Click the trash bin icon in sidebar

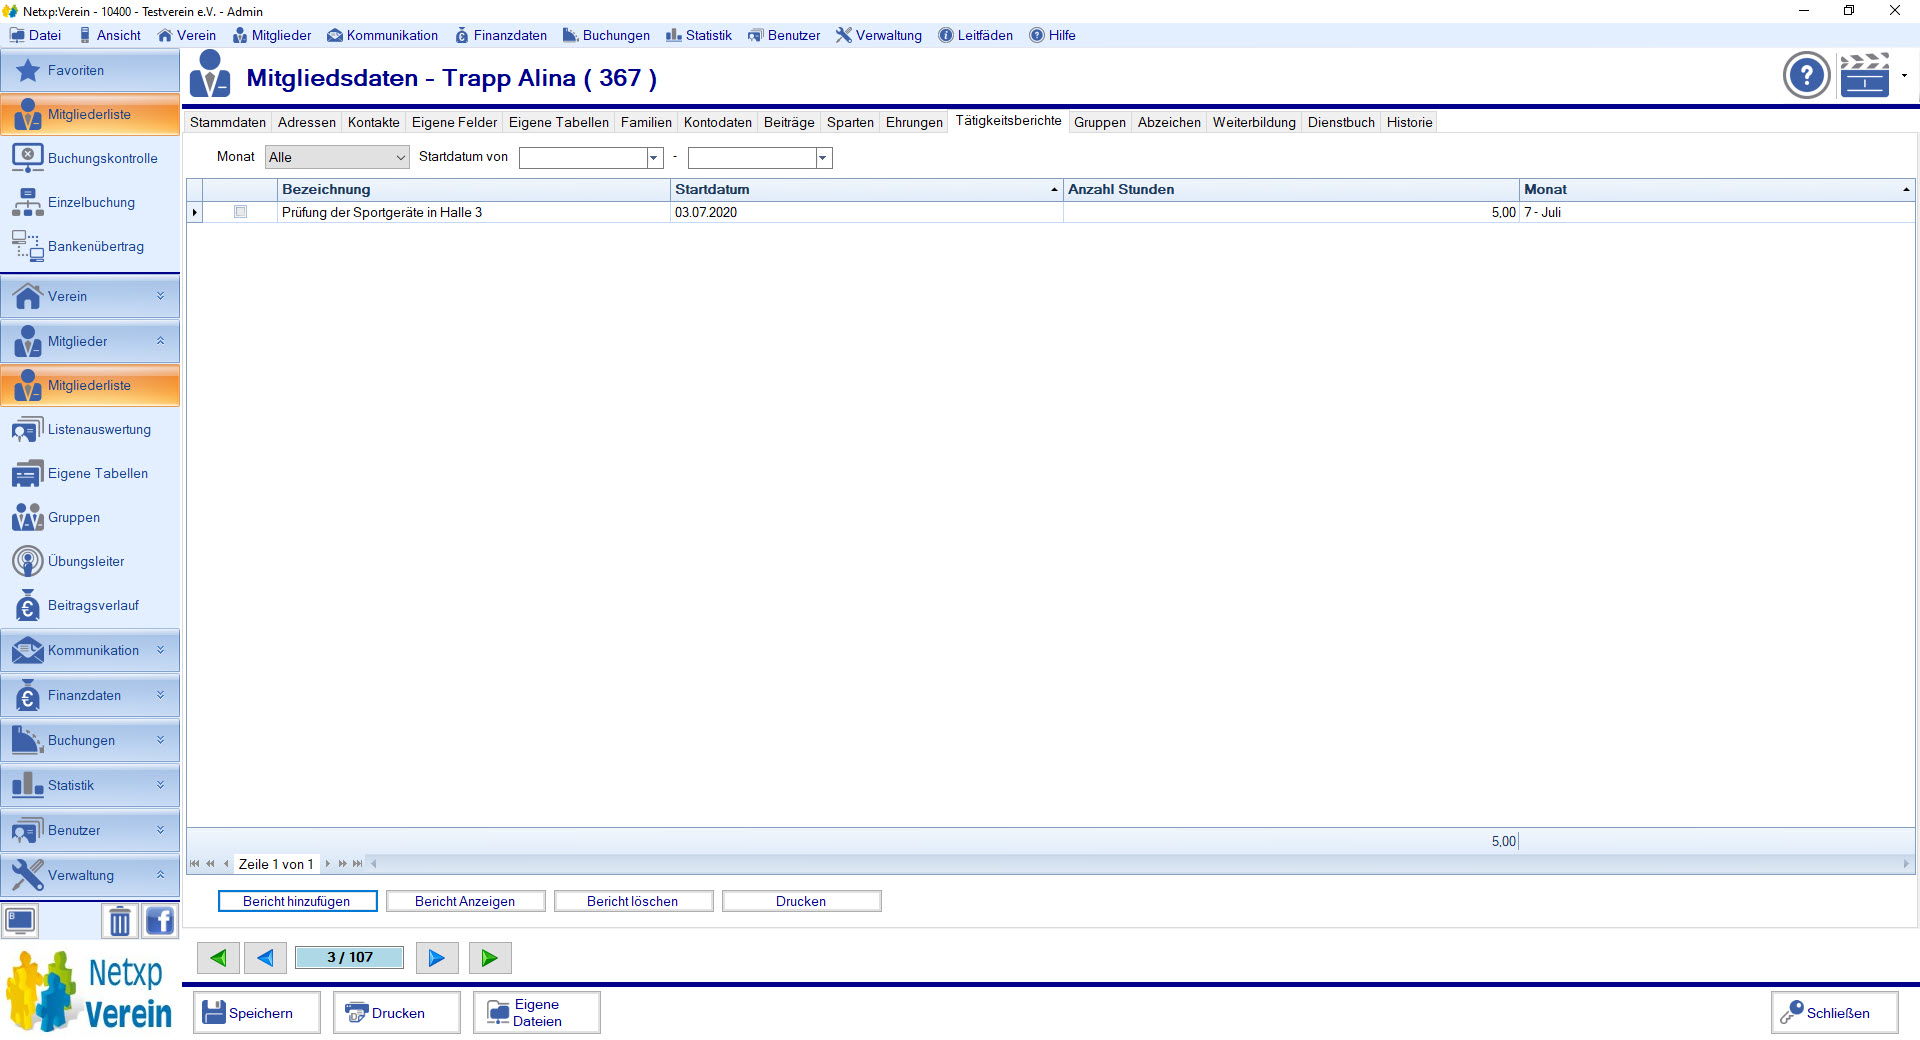pos(119,921)
